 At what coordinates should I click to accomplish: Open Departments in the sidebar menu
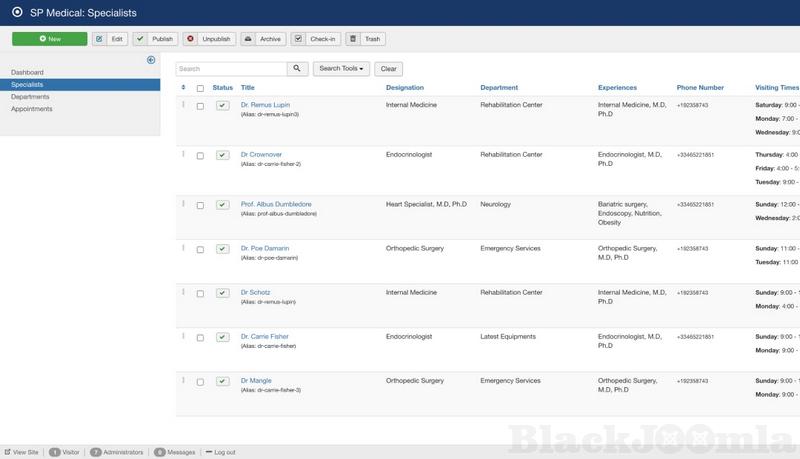[x=30, y=97]
